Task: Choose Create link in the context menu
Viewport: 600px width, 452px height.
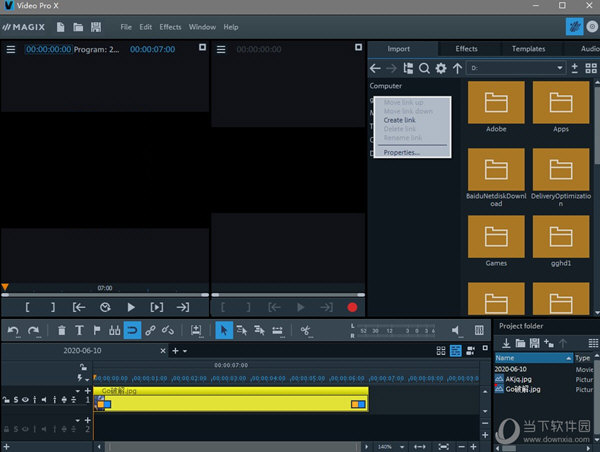Action: 399,120
